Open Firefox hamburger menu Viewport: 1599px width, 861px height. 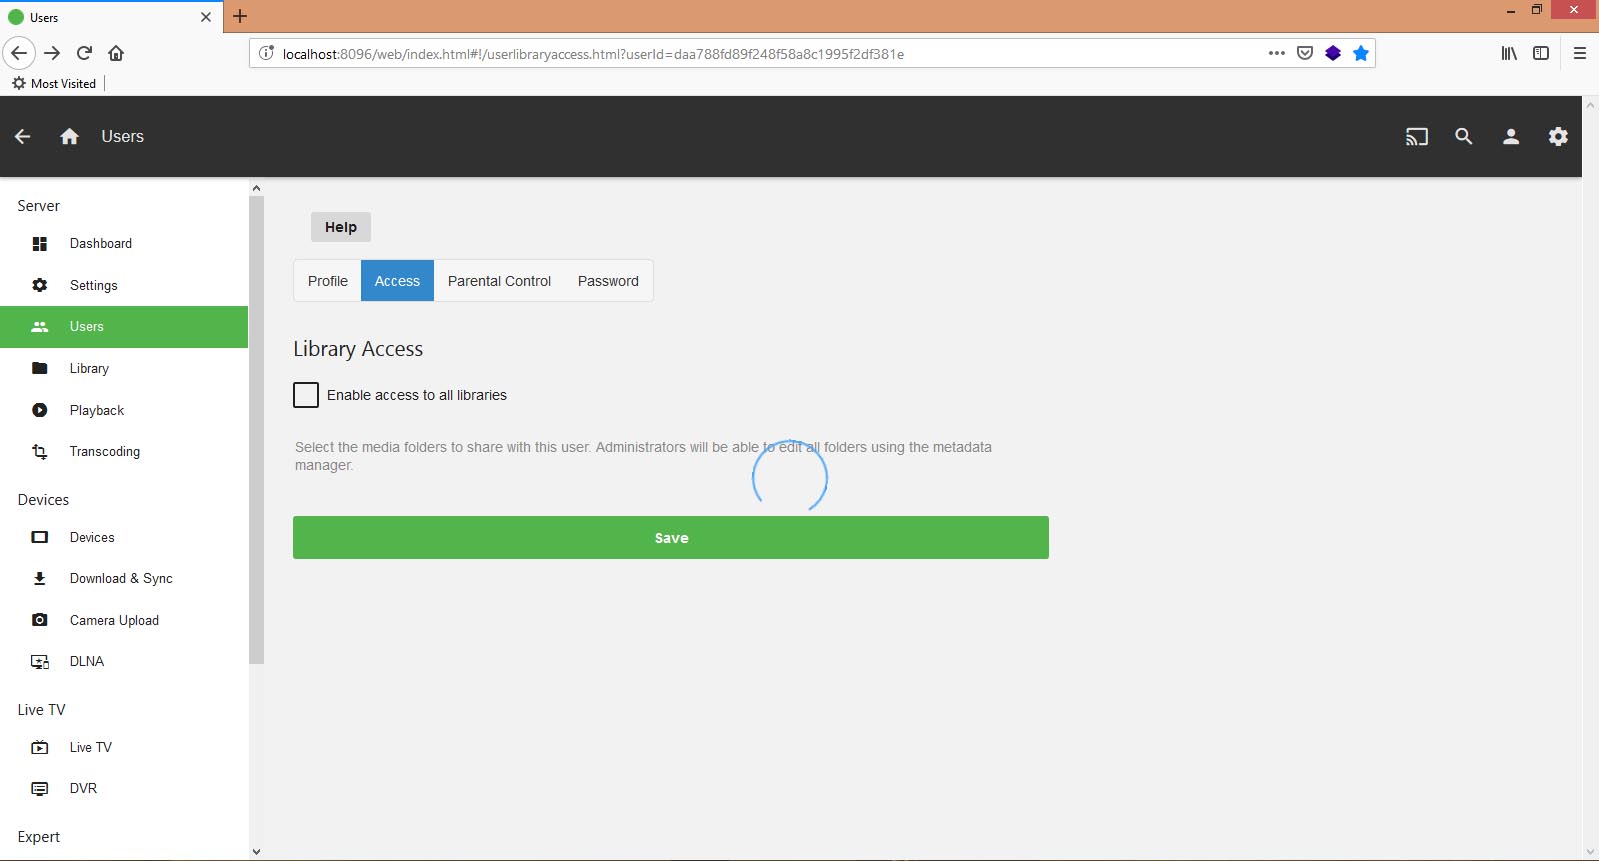point(1580,54)
